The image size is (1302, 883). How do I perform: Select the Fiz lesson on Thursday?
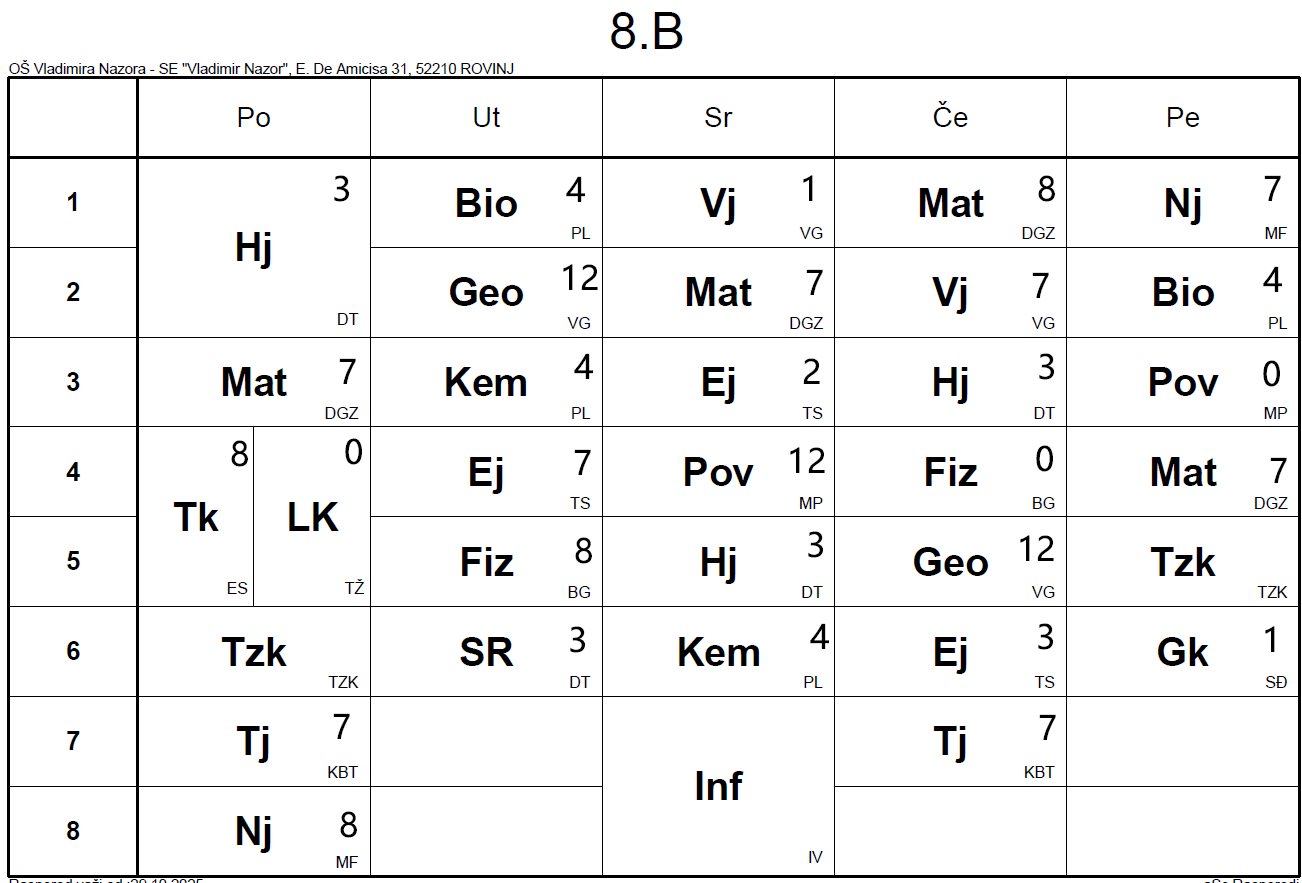coord(950,472)
